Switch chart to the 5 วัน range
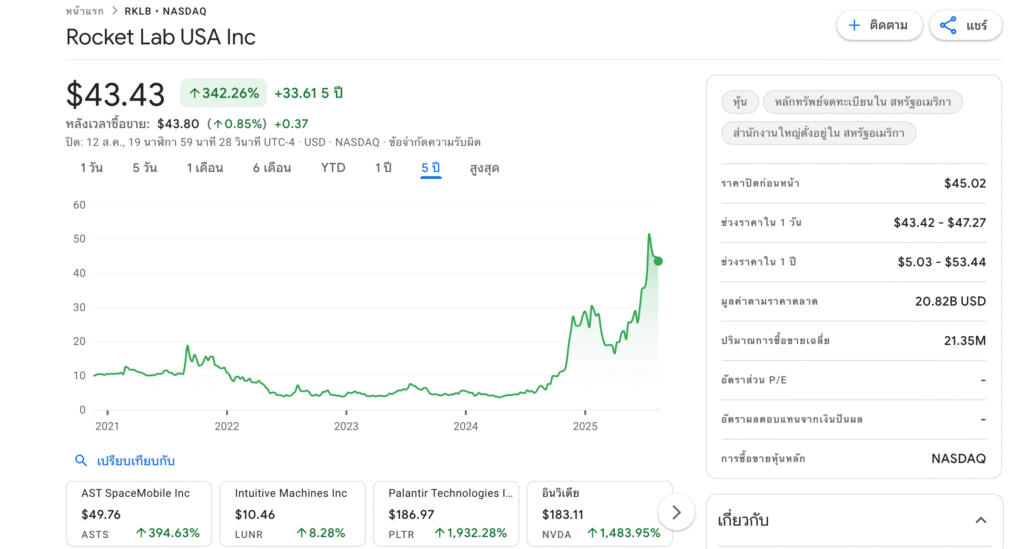 144,168
